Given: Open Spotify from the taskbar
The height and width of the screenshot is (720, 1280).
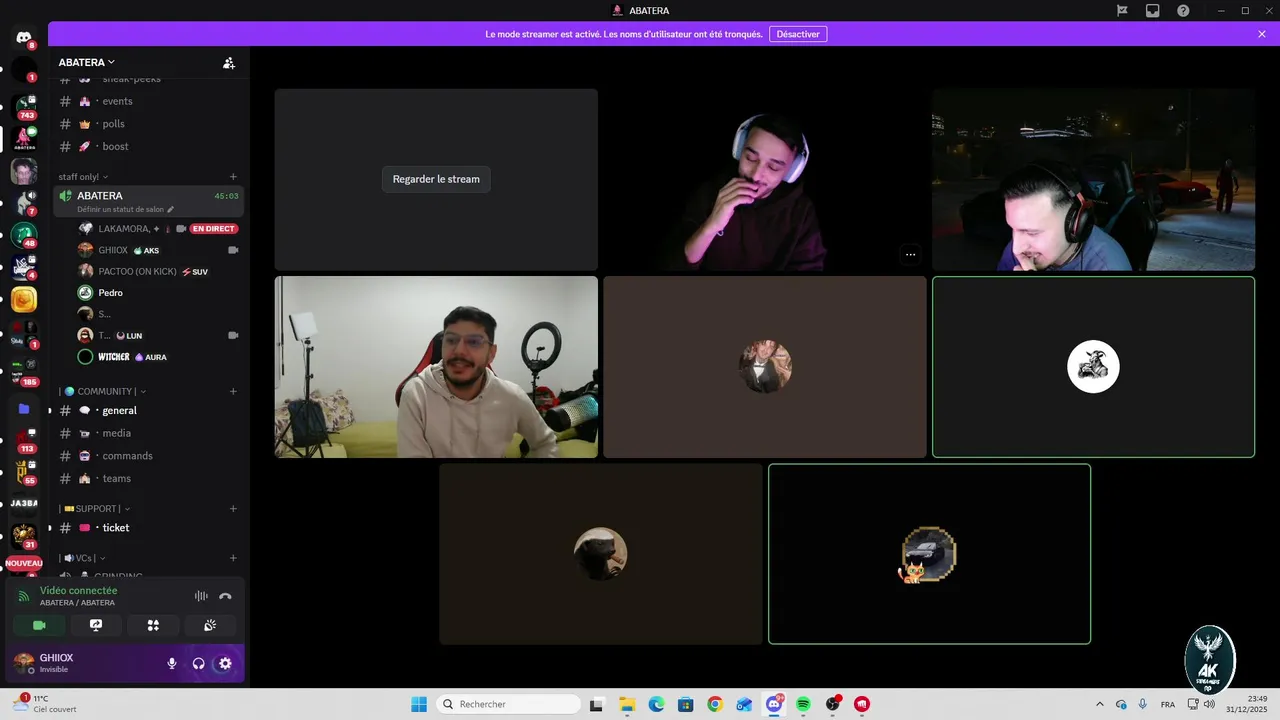Looking at the screenshot, I should coord(803,704).
